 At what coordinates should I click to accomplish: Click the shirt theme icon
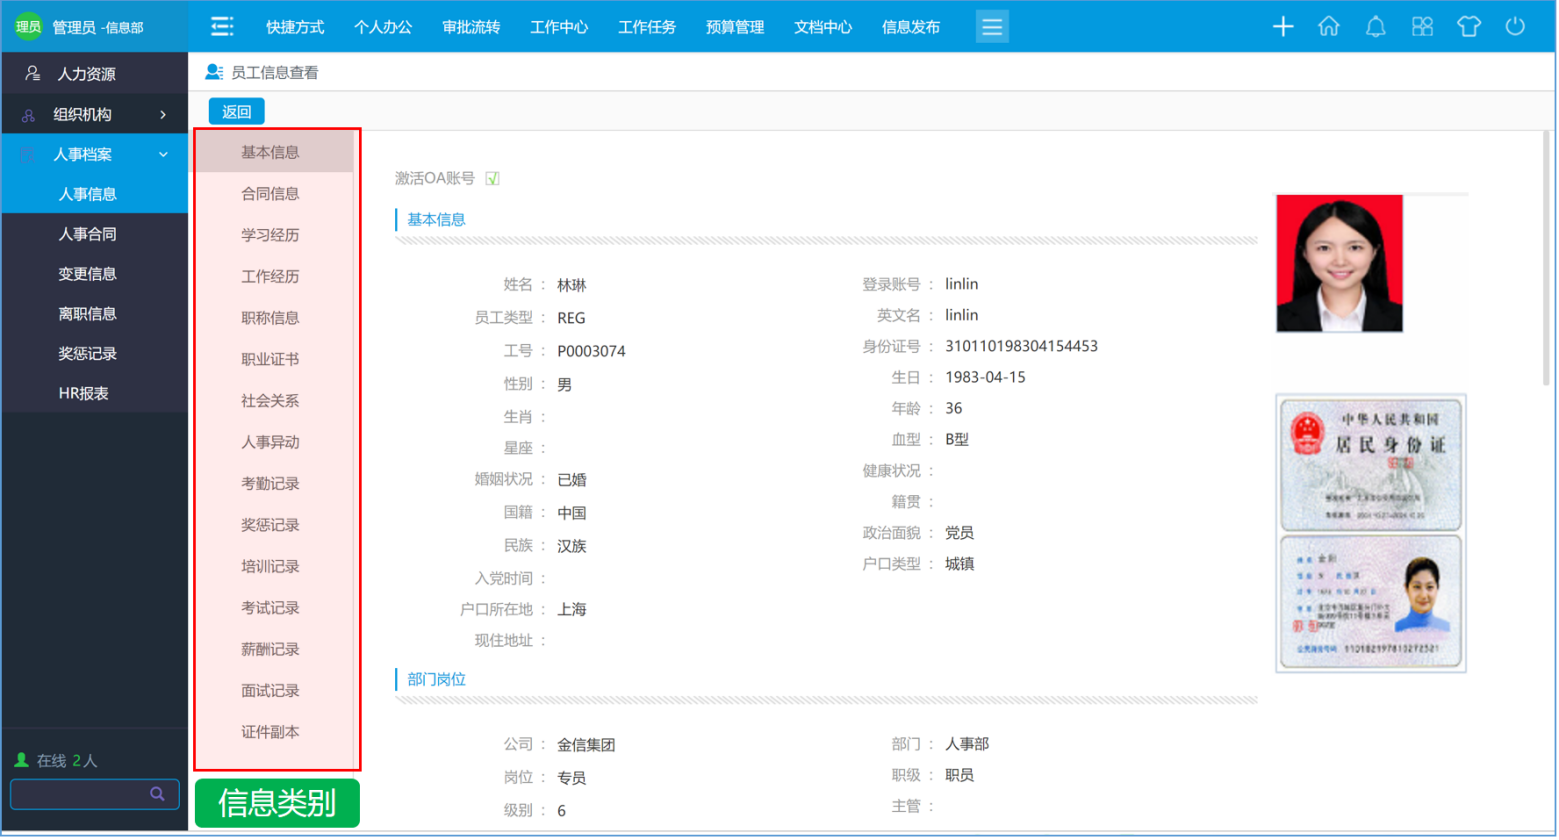(1468, 27)
